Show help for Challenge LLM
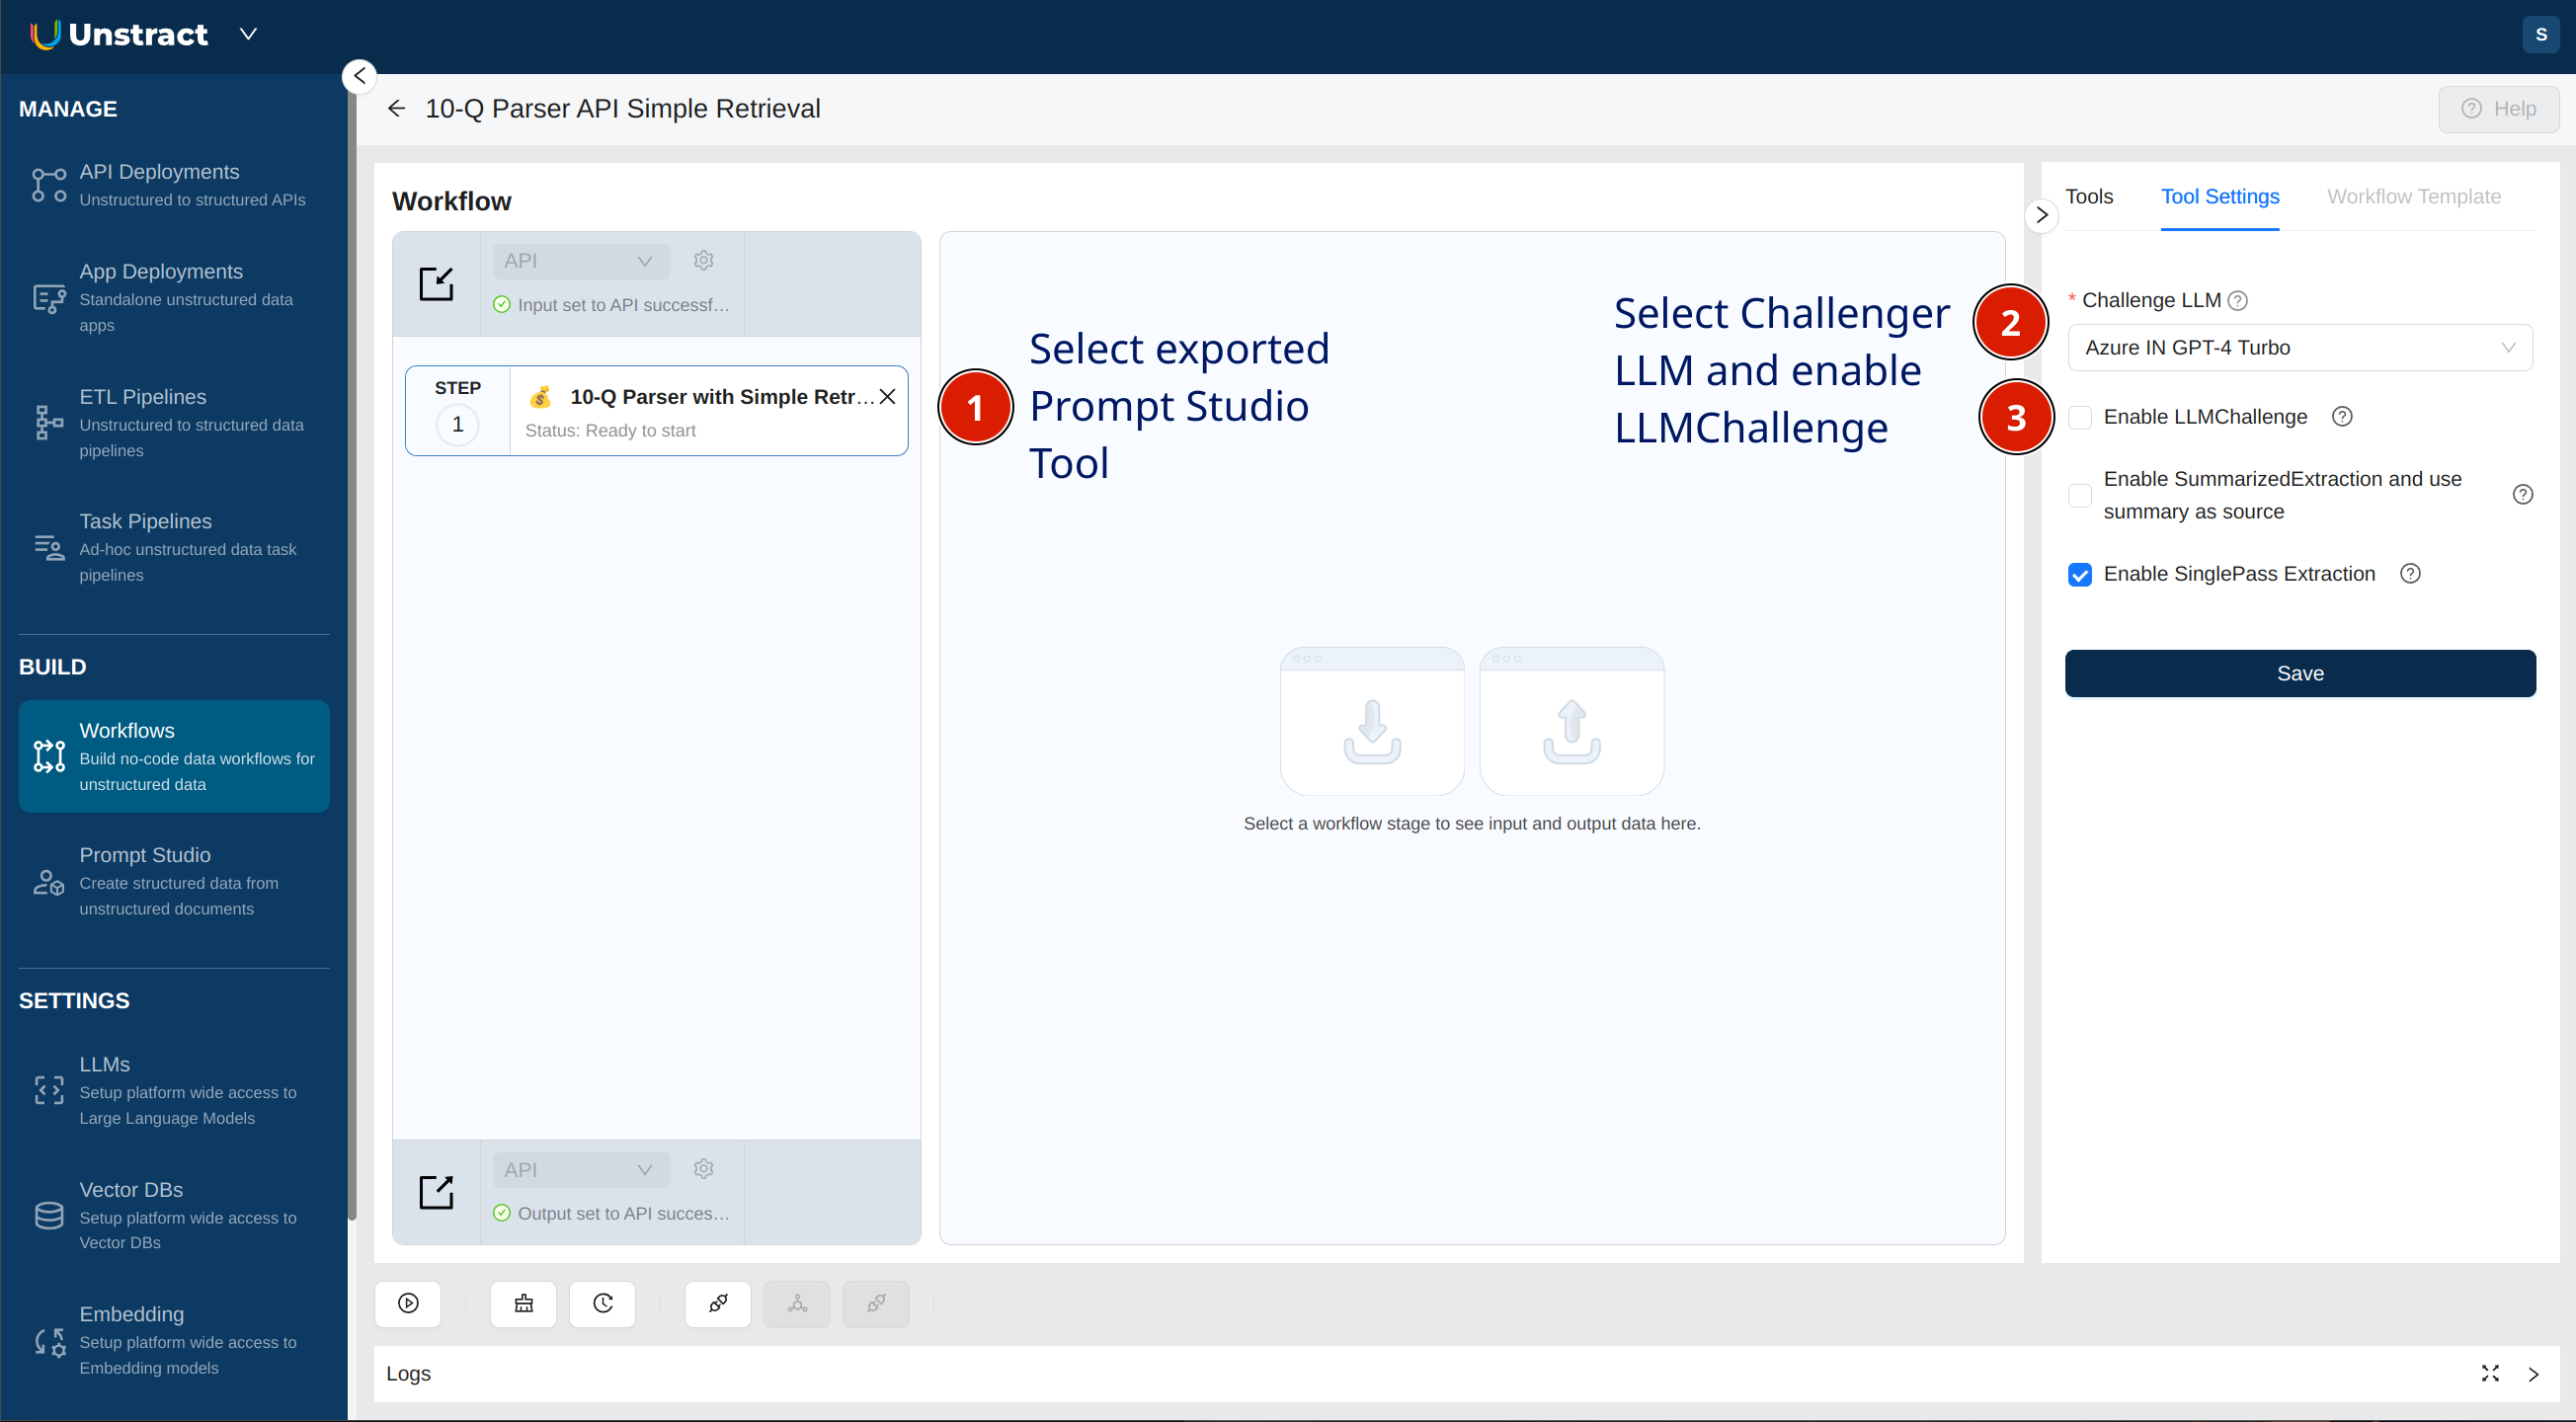 click(2237, 301)
